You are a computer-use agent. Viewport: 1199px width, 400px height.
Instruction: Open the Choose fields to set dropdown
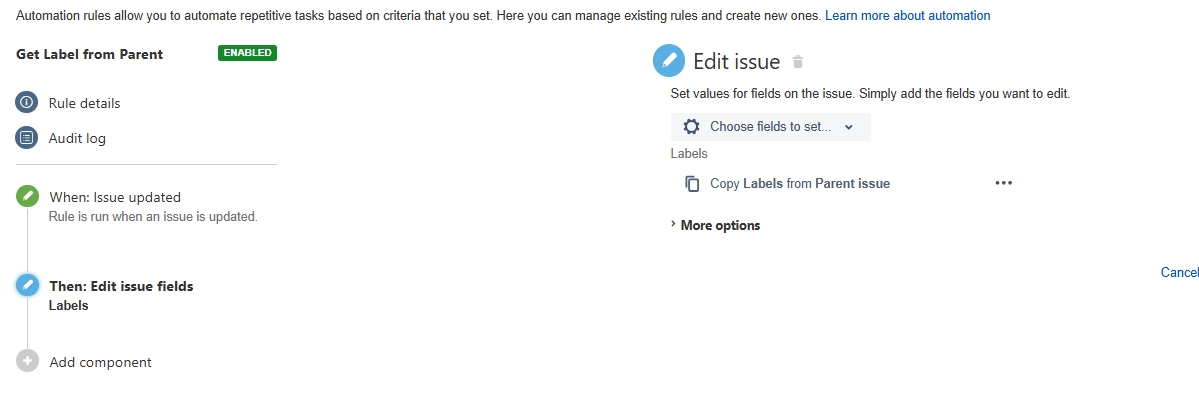coord(771,127)
